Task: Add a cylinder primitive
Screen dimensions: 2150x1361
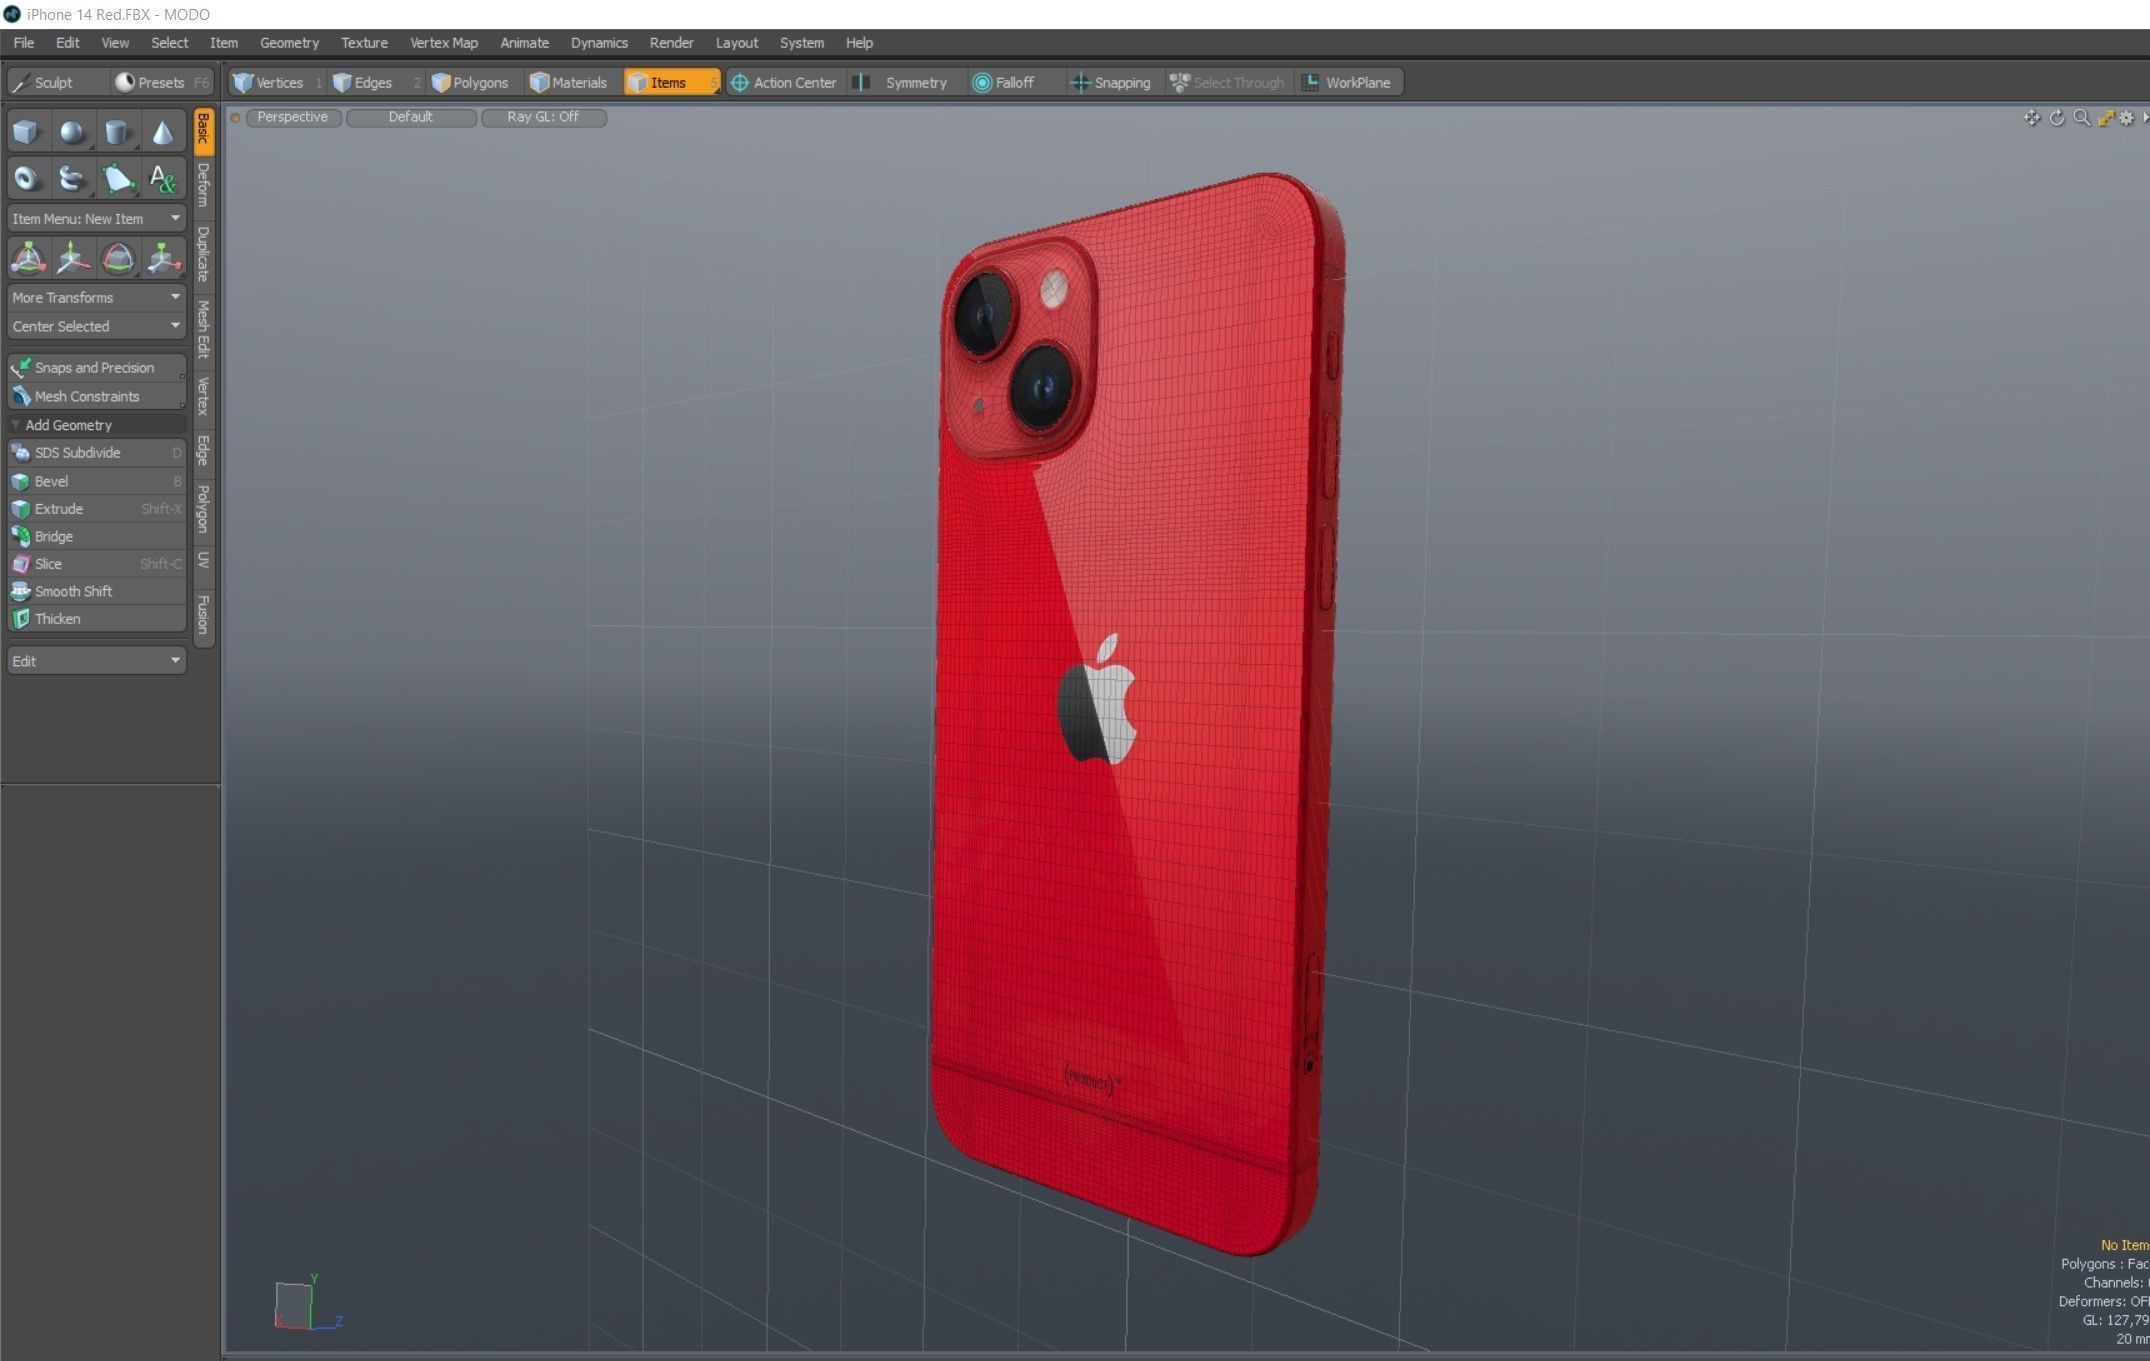Action: [x=117, y=132]
